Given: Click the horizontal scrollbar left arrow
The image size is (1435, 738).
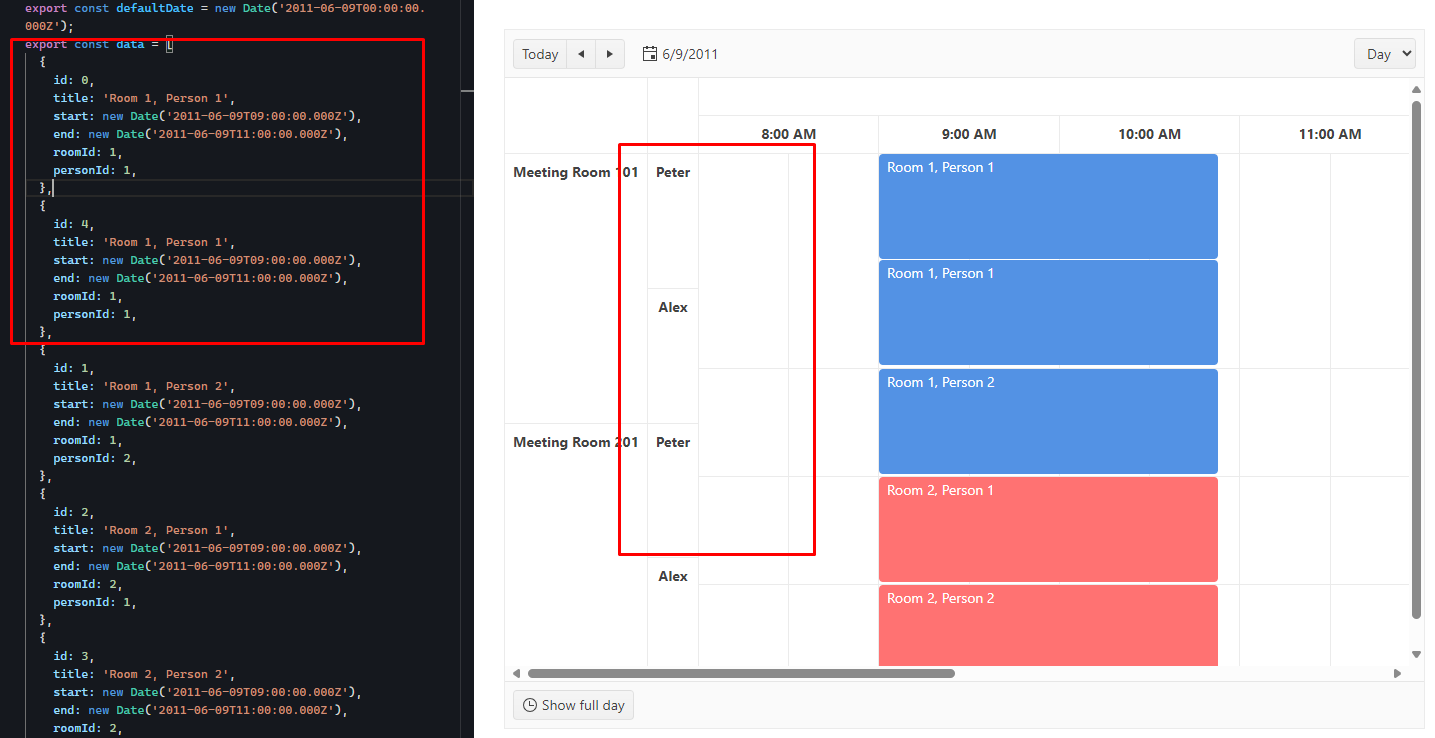Looking at the screenshot, I should pyautogui.click(x=516, y=673).
